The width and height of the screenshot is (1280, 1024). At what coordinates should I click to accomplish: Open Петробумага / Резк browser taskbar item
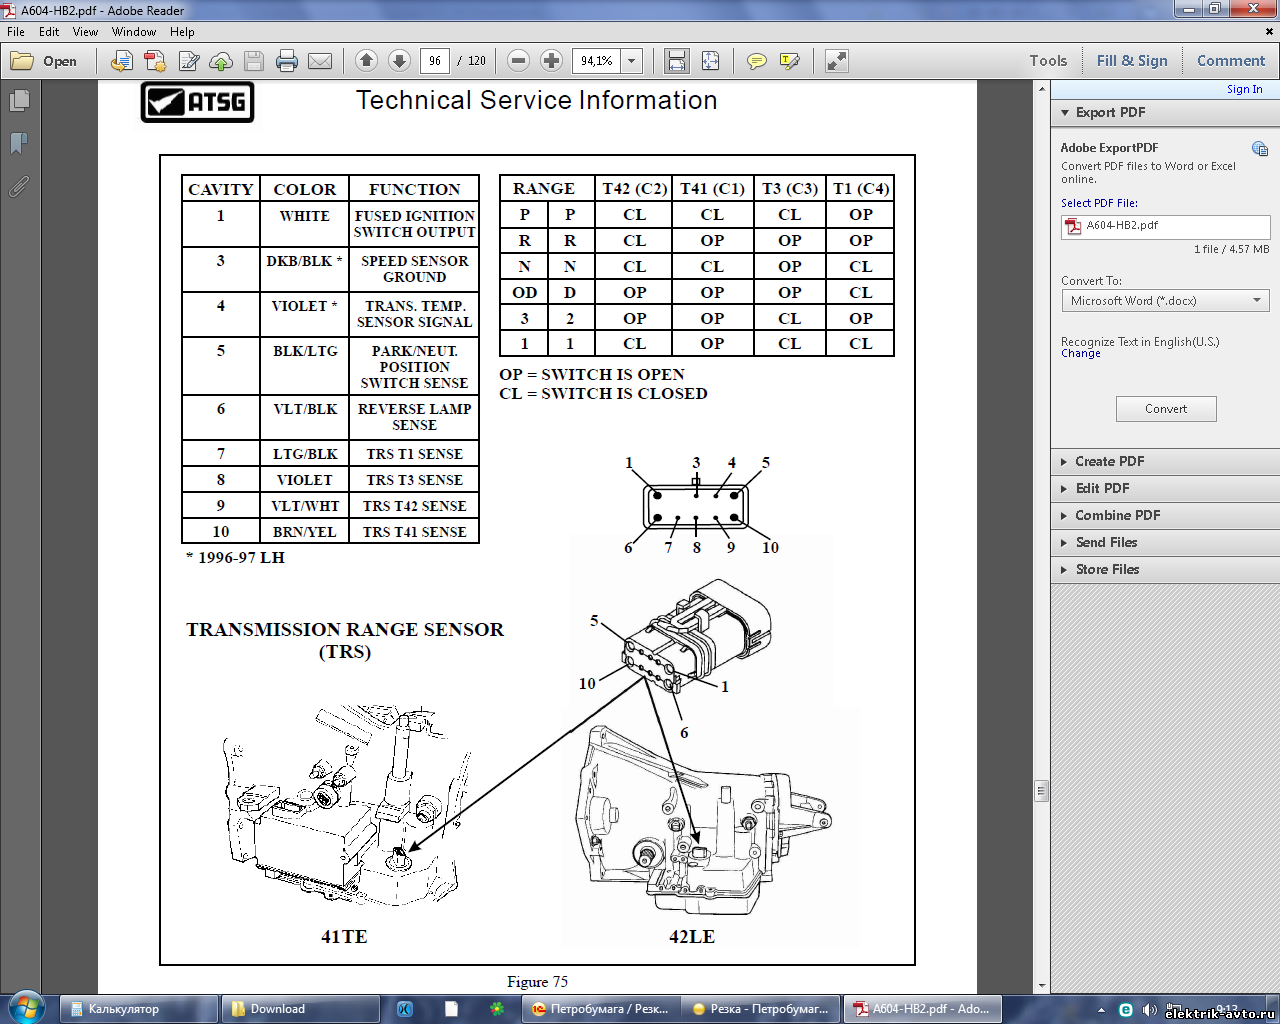pos(601,1009)
